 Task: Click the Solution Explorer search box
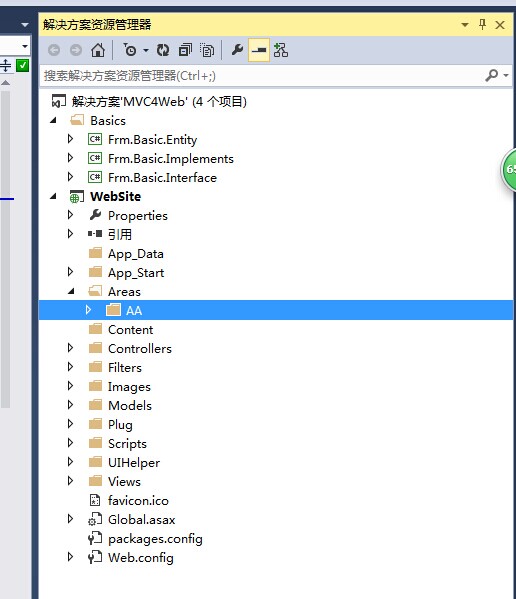pyautogui.click(x=262, y=76)
